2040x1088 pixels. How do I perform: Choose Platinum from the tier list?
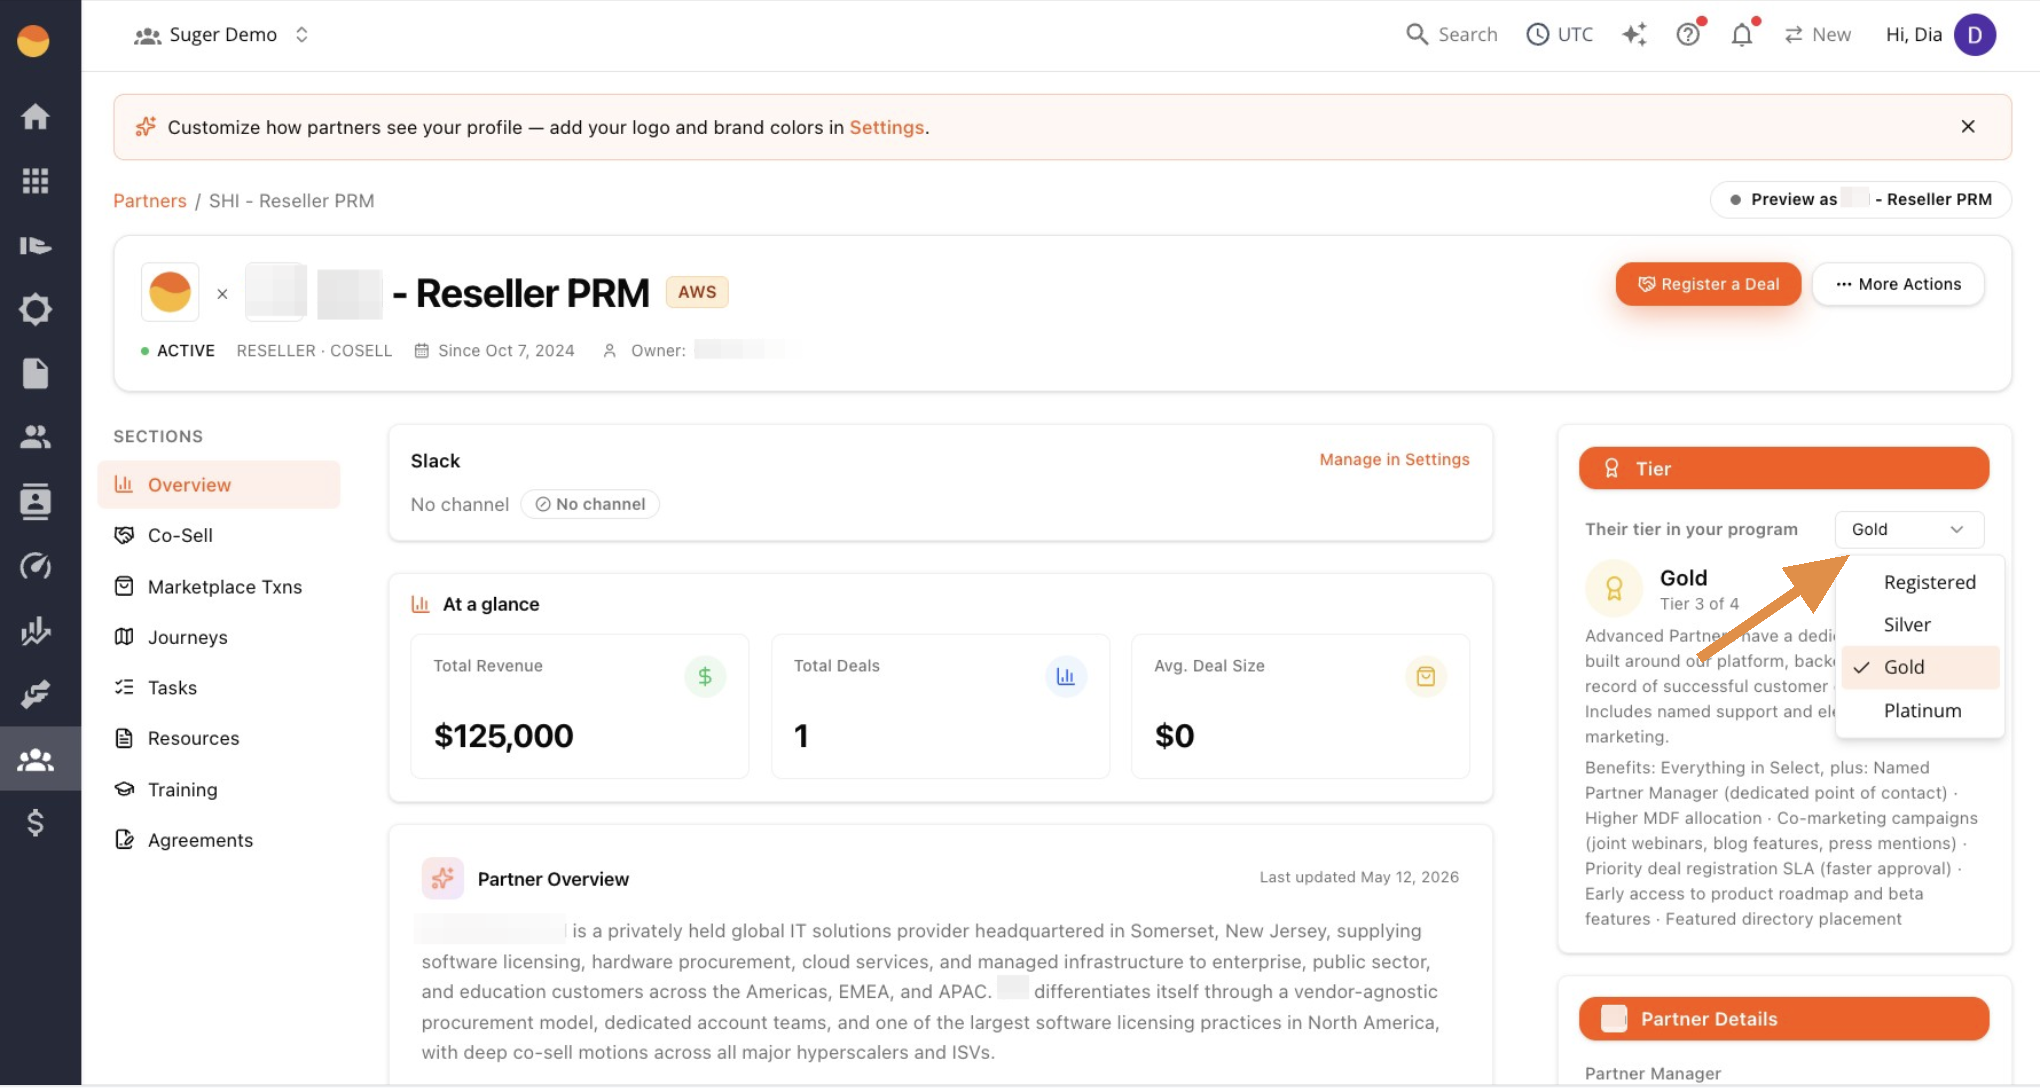(x=1920, y=711)
